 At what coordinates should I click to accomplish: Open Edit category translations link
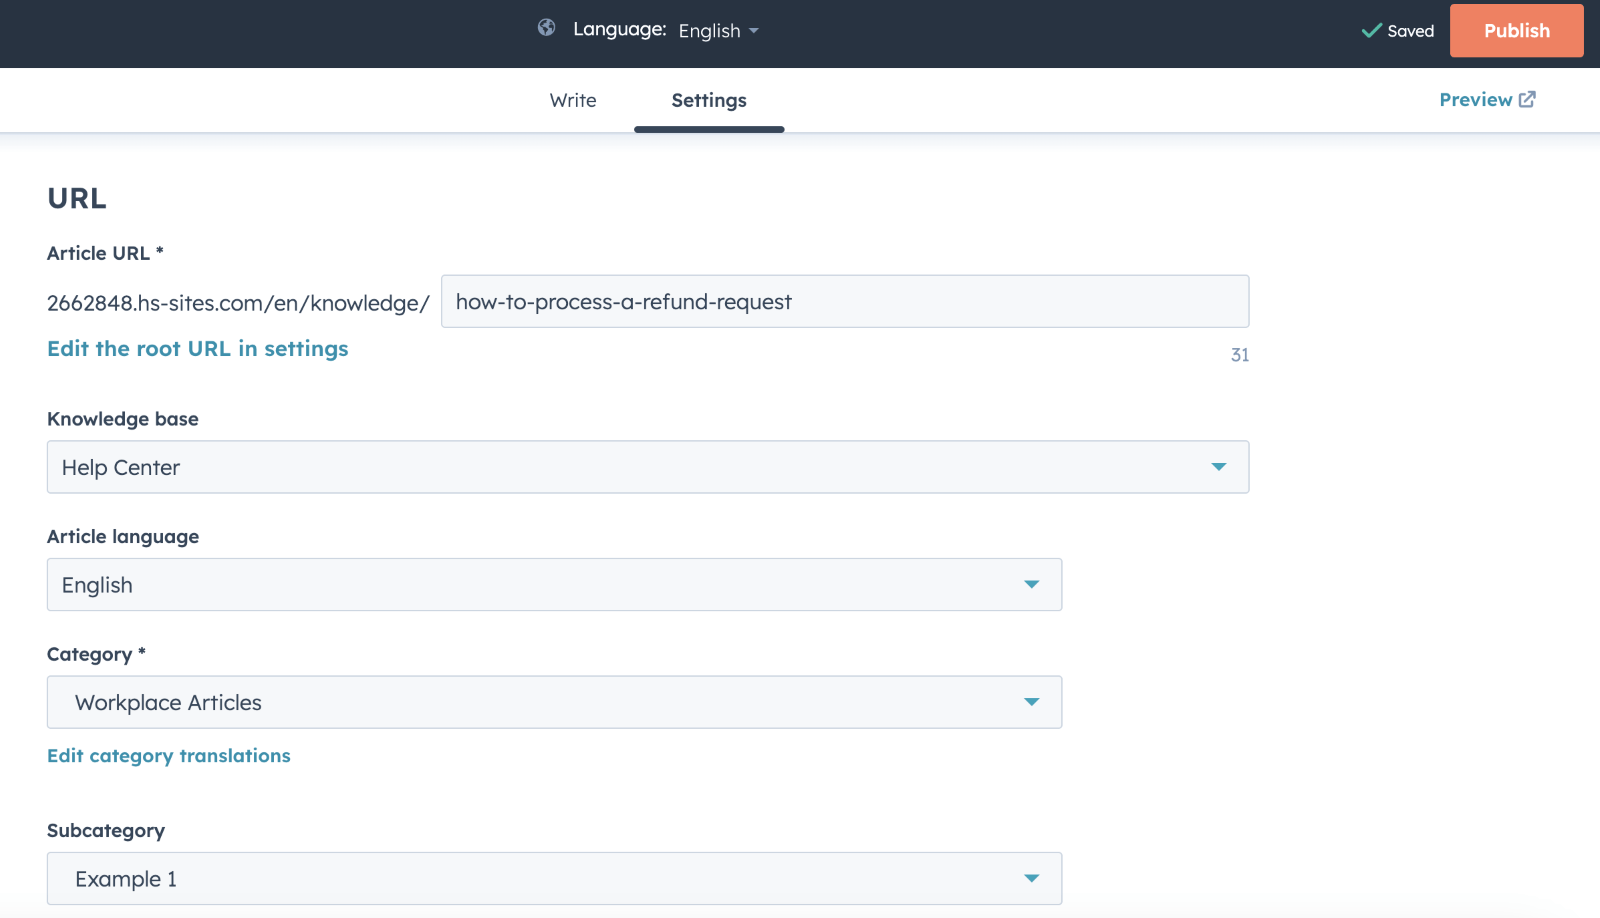(169, 756)
